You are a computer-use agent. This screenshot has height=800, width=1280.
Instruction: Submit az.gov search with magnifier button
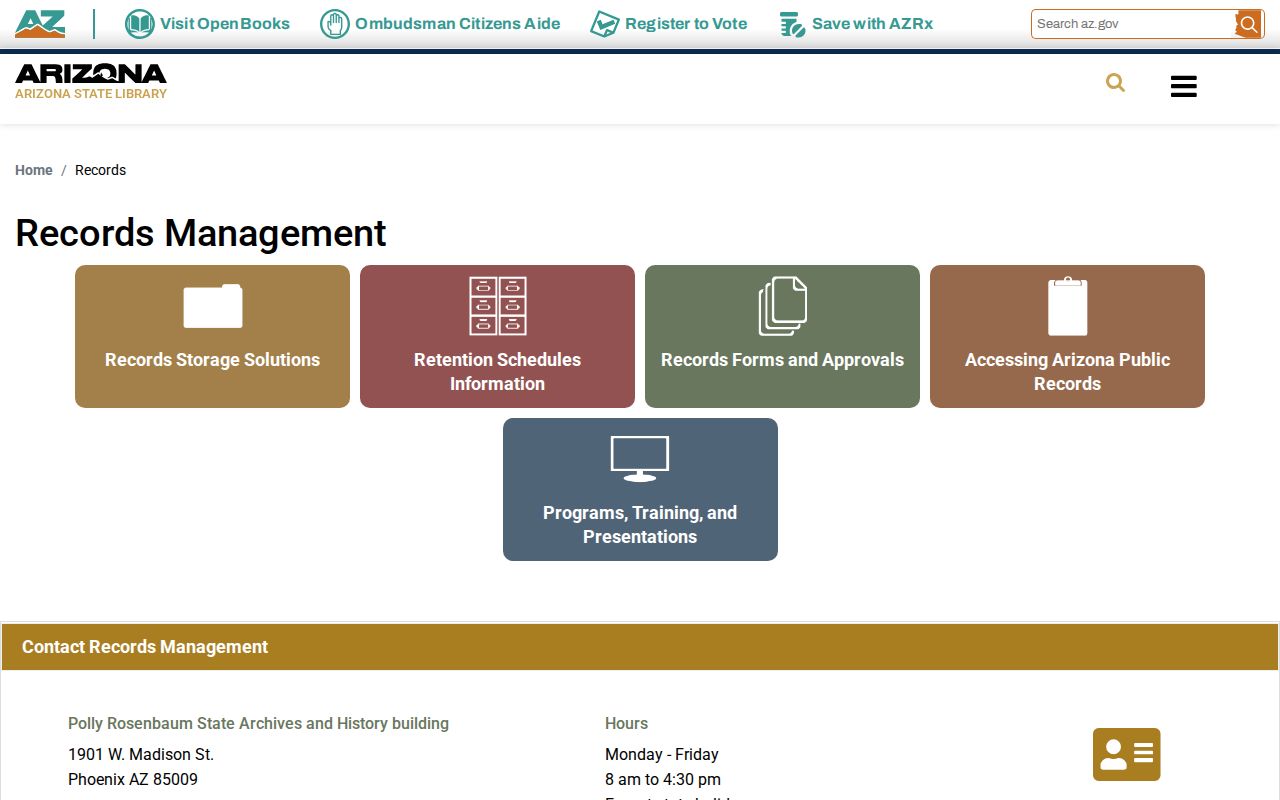point(1249,24)
